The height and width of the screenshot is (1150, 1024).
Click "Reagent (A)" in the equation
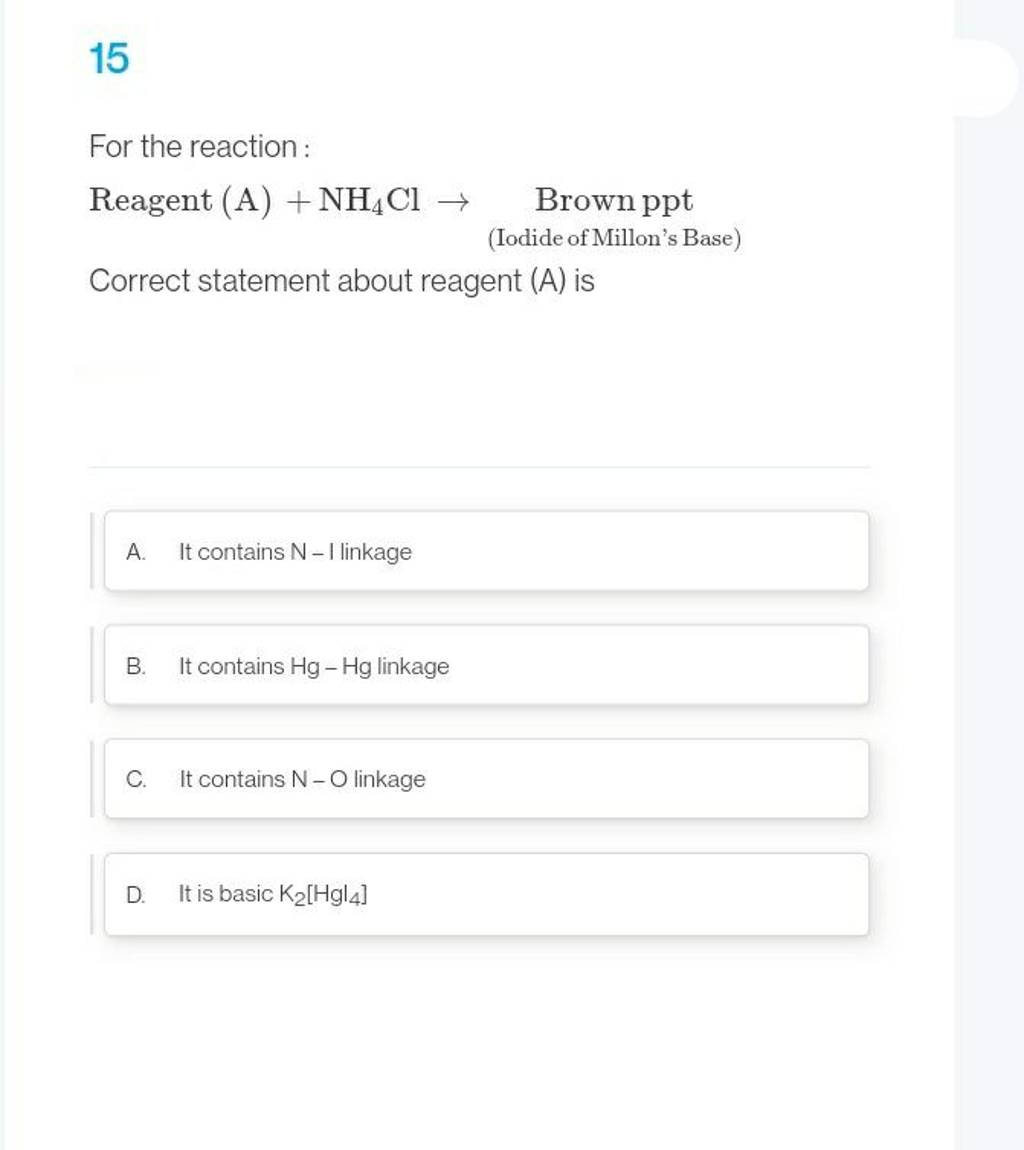click(x=178, y=200)
